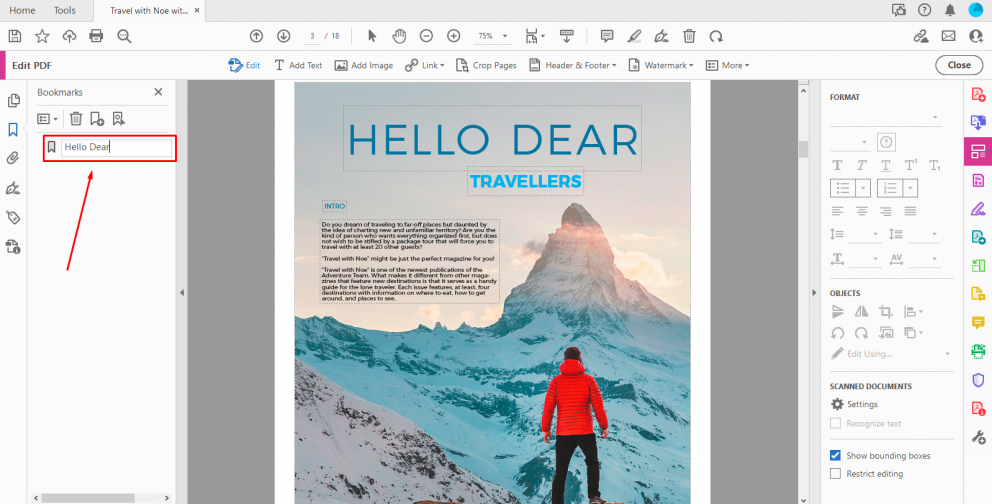The width and height of the screenshot is (992, 504).
Task: Open notifications bell icon
Action: [x=950, y=10]
